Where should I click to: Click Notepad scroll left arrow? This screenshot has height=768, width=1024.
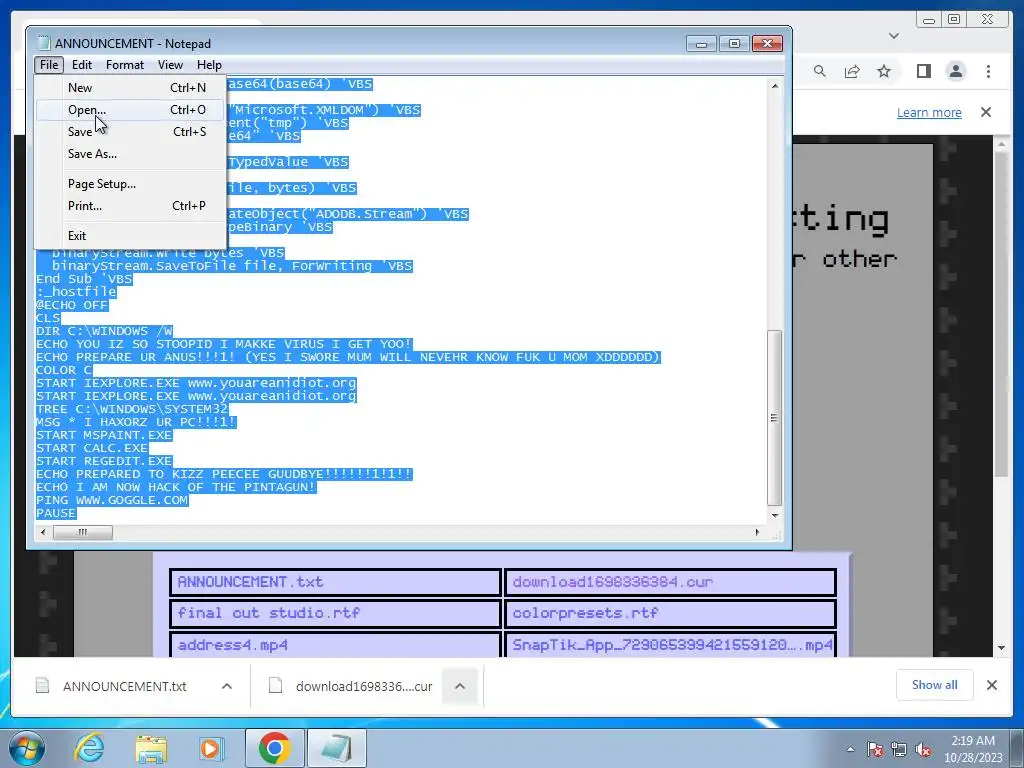click(x=43, y=532)
